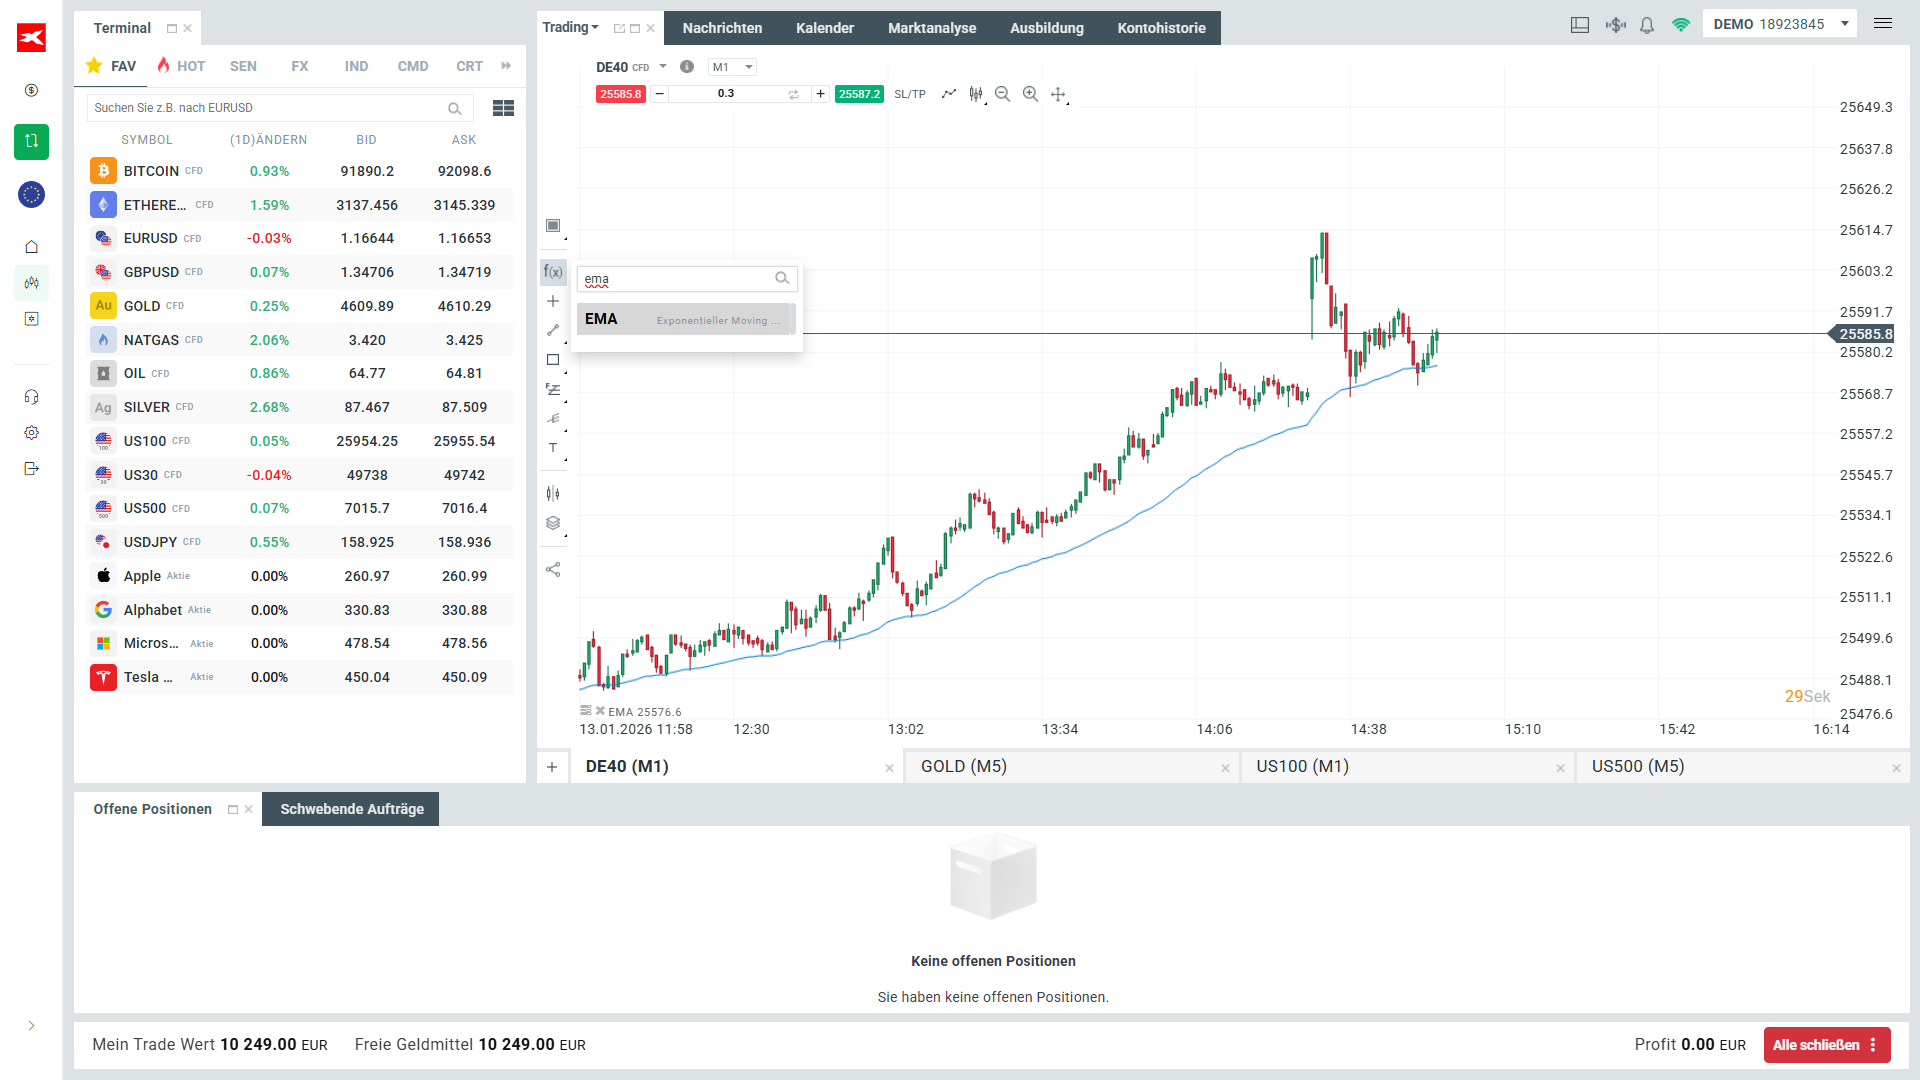
Task: Show more market watch category tabs
Action: pos(506,66)
